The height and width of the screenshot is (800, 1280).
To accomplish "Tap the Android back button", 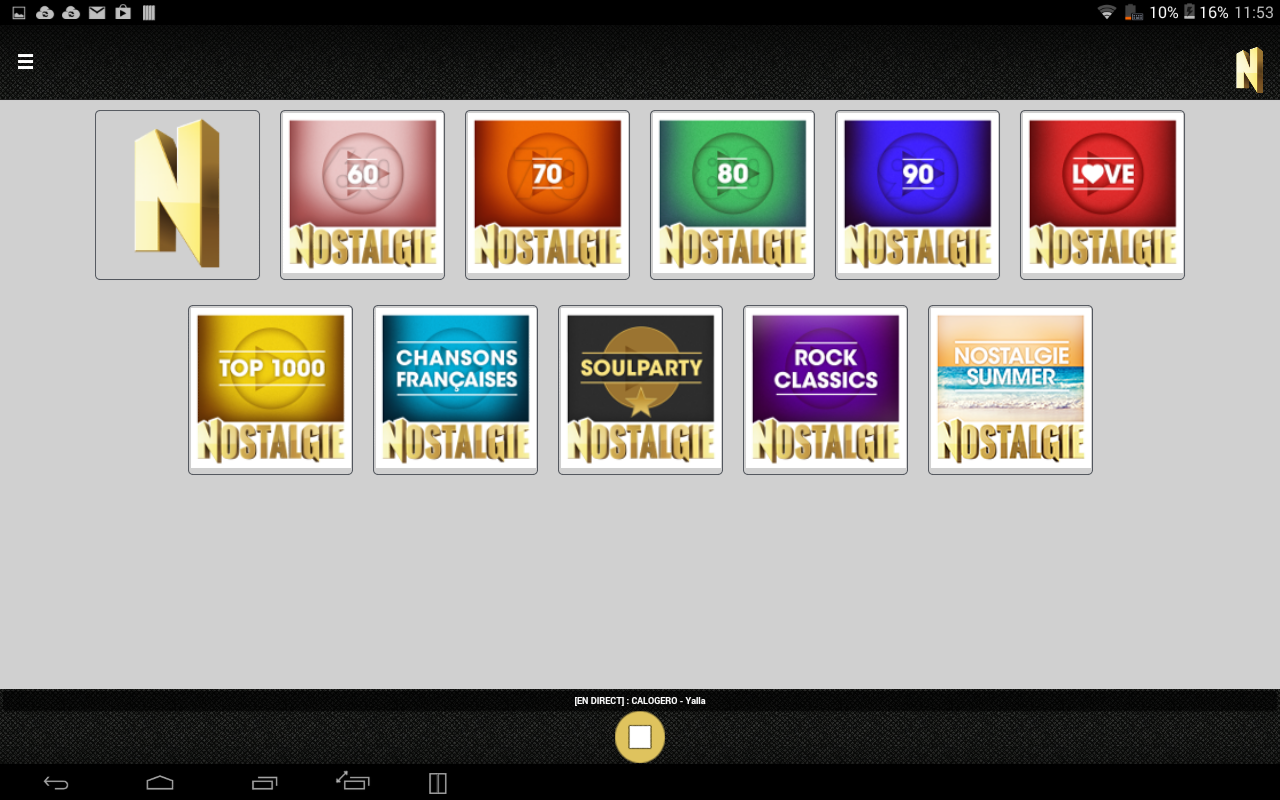I will [56, 783].
